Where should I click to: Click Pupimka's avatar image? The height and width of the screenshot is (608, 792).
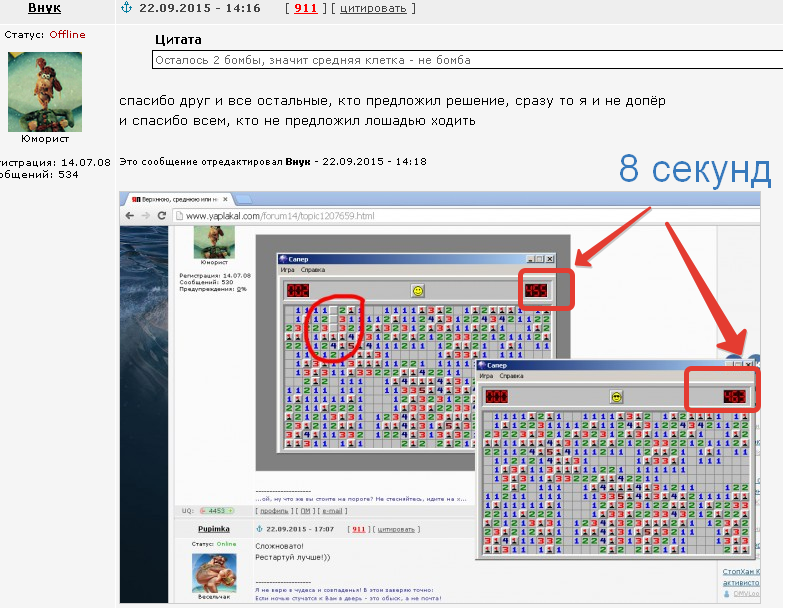point(214,573)
